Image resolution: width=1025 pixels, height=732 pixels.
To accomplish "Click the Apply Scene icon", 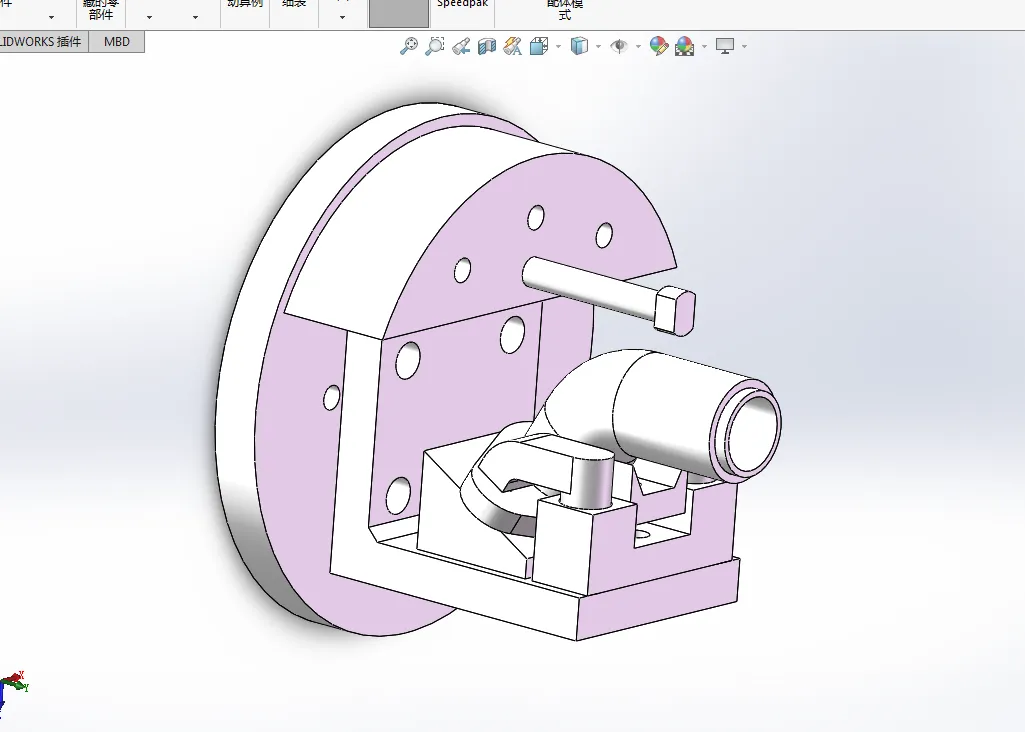I will click(x=685, y=46).
